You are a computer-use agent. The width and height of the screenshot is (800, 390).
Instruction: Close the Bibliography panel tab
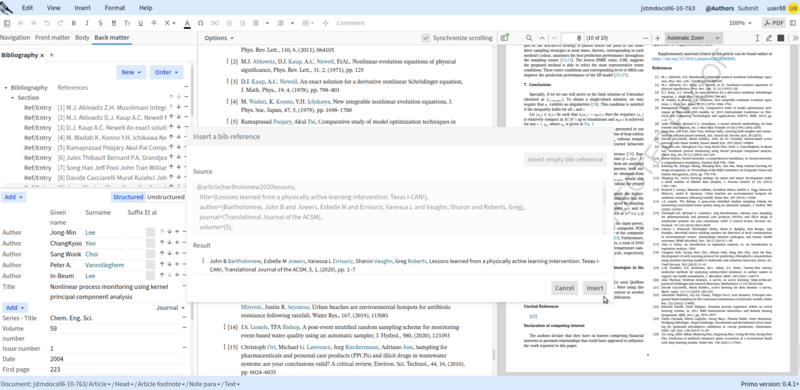point(42,55)
